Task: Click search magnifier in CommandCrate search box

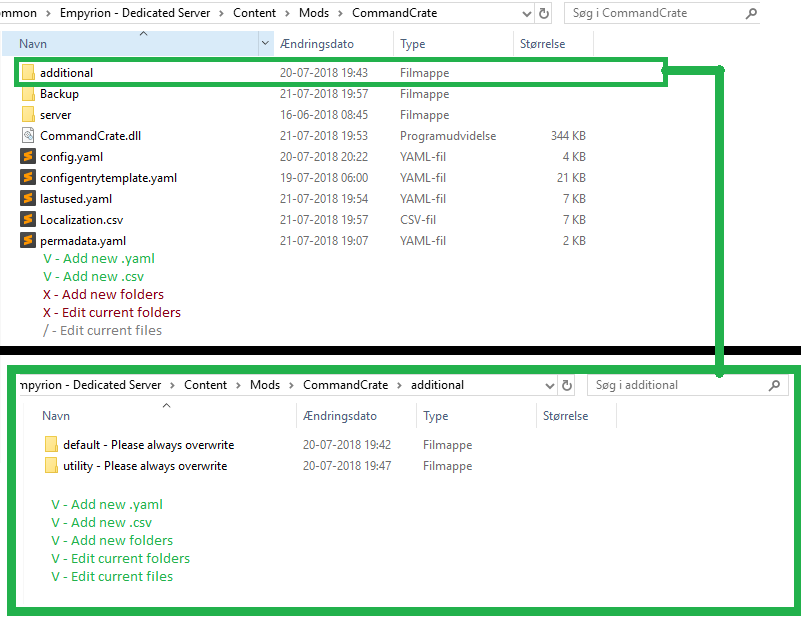Action: coord(751,13)
